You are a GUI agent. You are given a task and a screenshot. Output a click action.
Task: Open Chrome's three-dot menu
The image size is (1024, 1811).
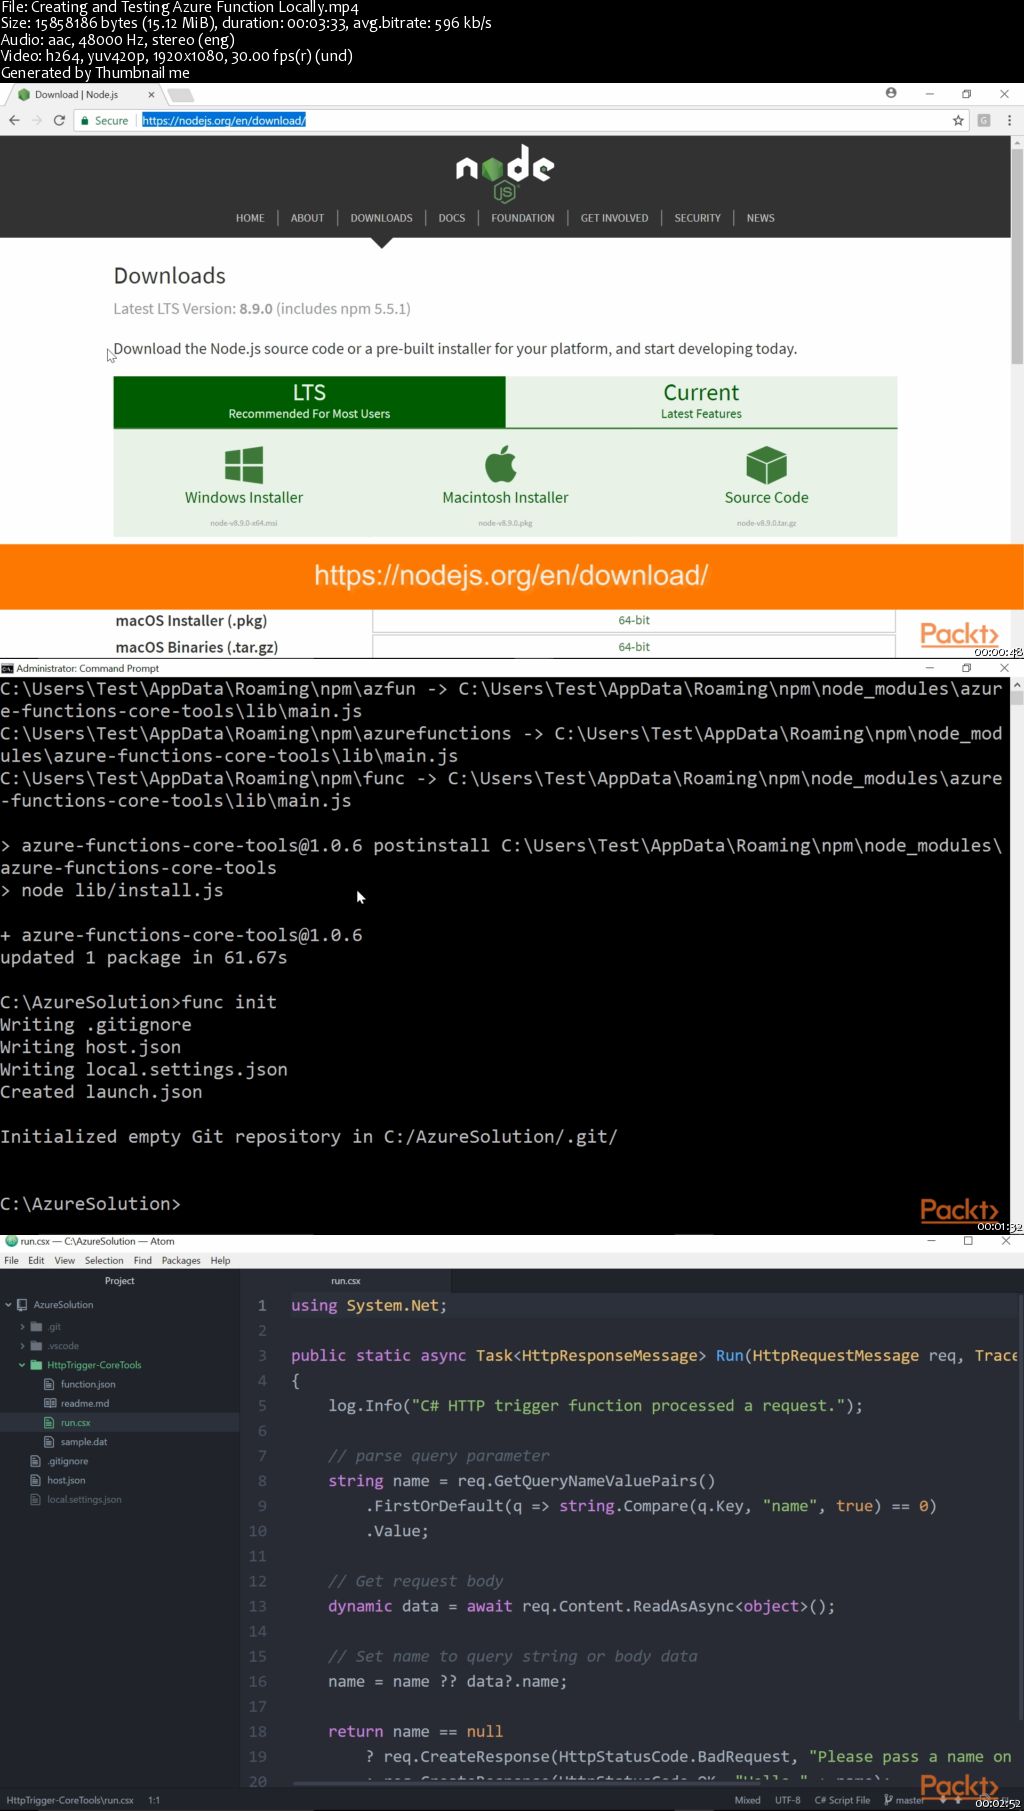coord(1009,120)
